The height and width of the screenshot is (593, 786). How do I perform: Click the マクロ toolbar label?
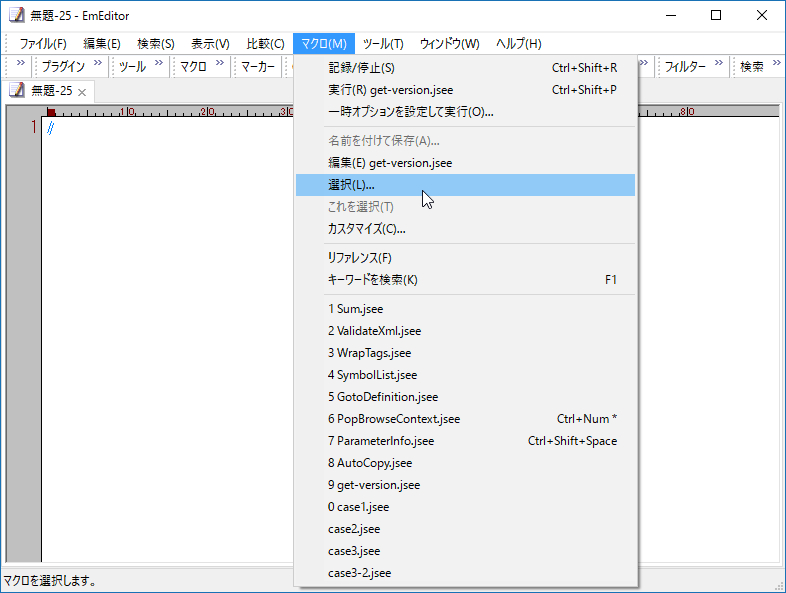193,67
